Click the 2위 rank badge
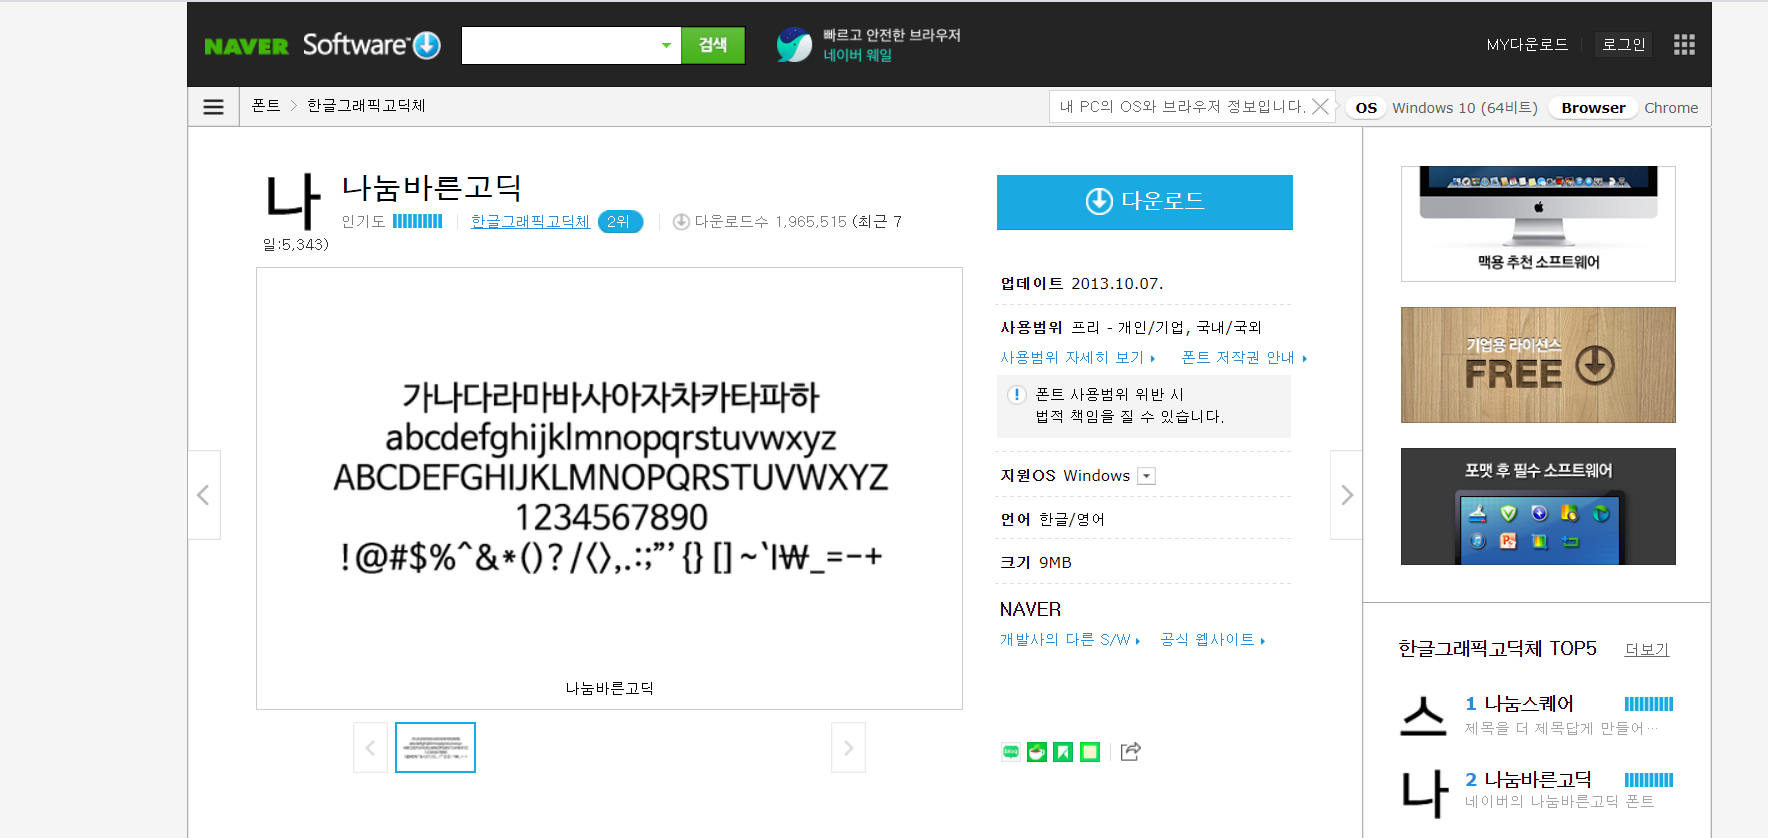 (x=620, y=221)
